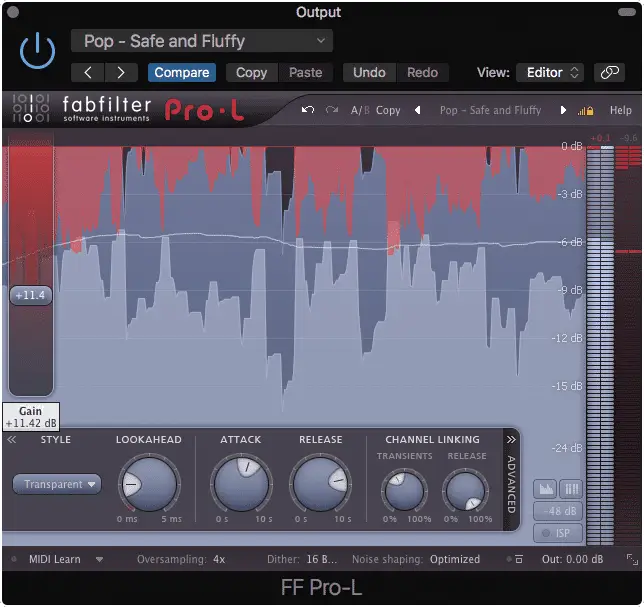The image size is (644, 607).
Task: Toggle the Compare button
Action: coord(182,73)
